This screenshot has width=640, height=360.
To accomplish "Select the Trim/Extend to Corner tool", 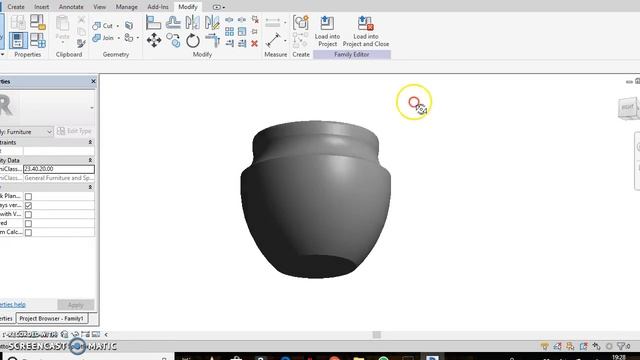I will coord(212,40).
